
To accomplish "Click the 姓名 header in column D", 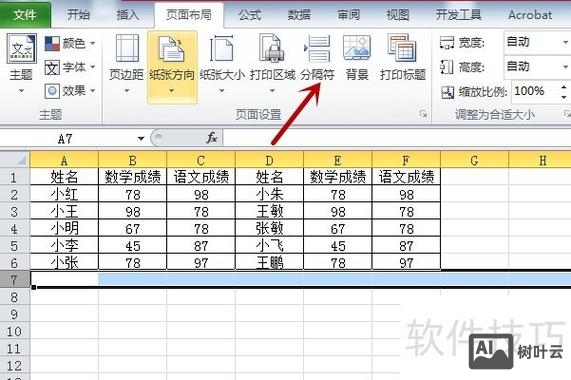I will pos(269,177).
